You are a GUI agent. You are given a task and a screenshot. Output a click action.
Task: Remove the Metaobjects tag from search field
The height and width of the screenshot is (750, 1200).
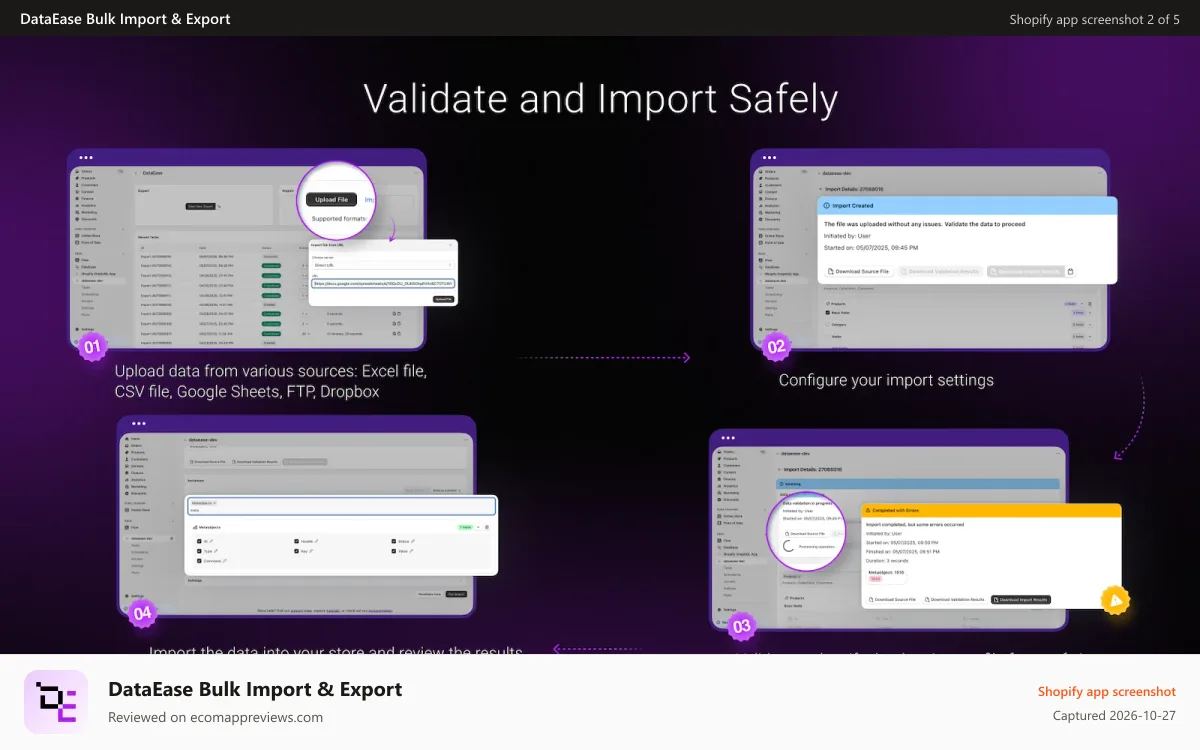214,503
